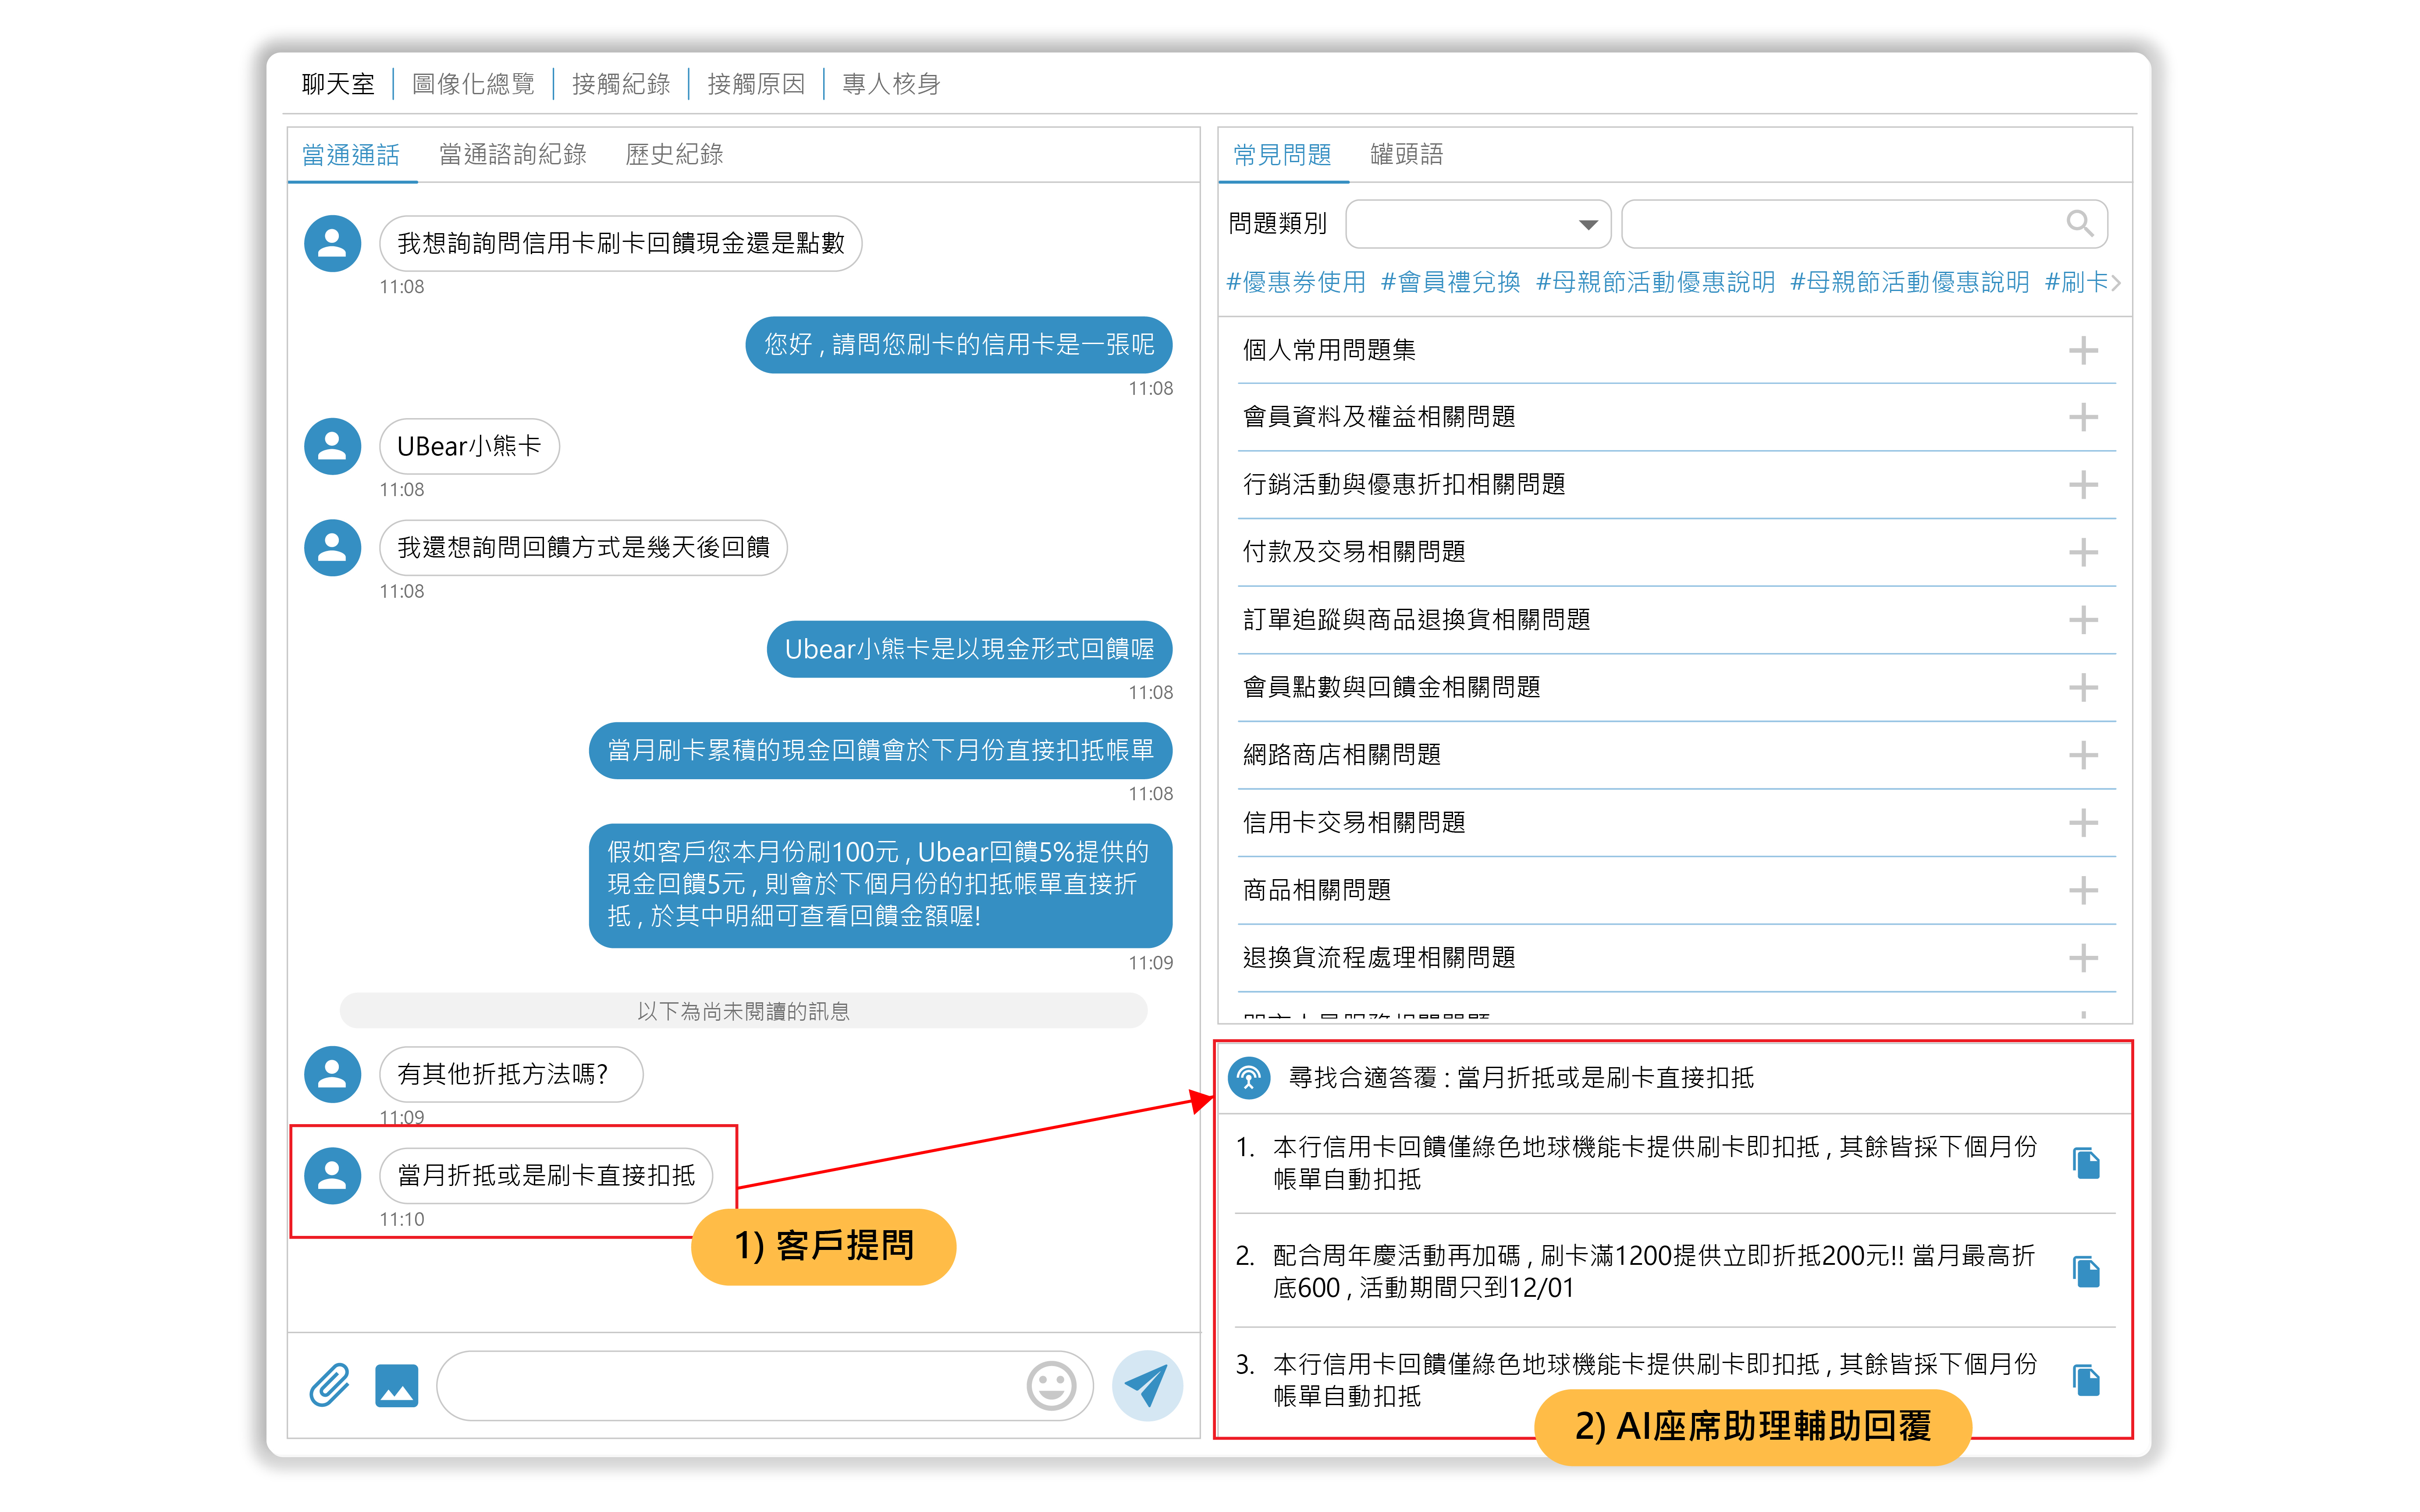Copy the second suggested answer about 周年慶

click(2086, 1272)
